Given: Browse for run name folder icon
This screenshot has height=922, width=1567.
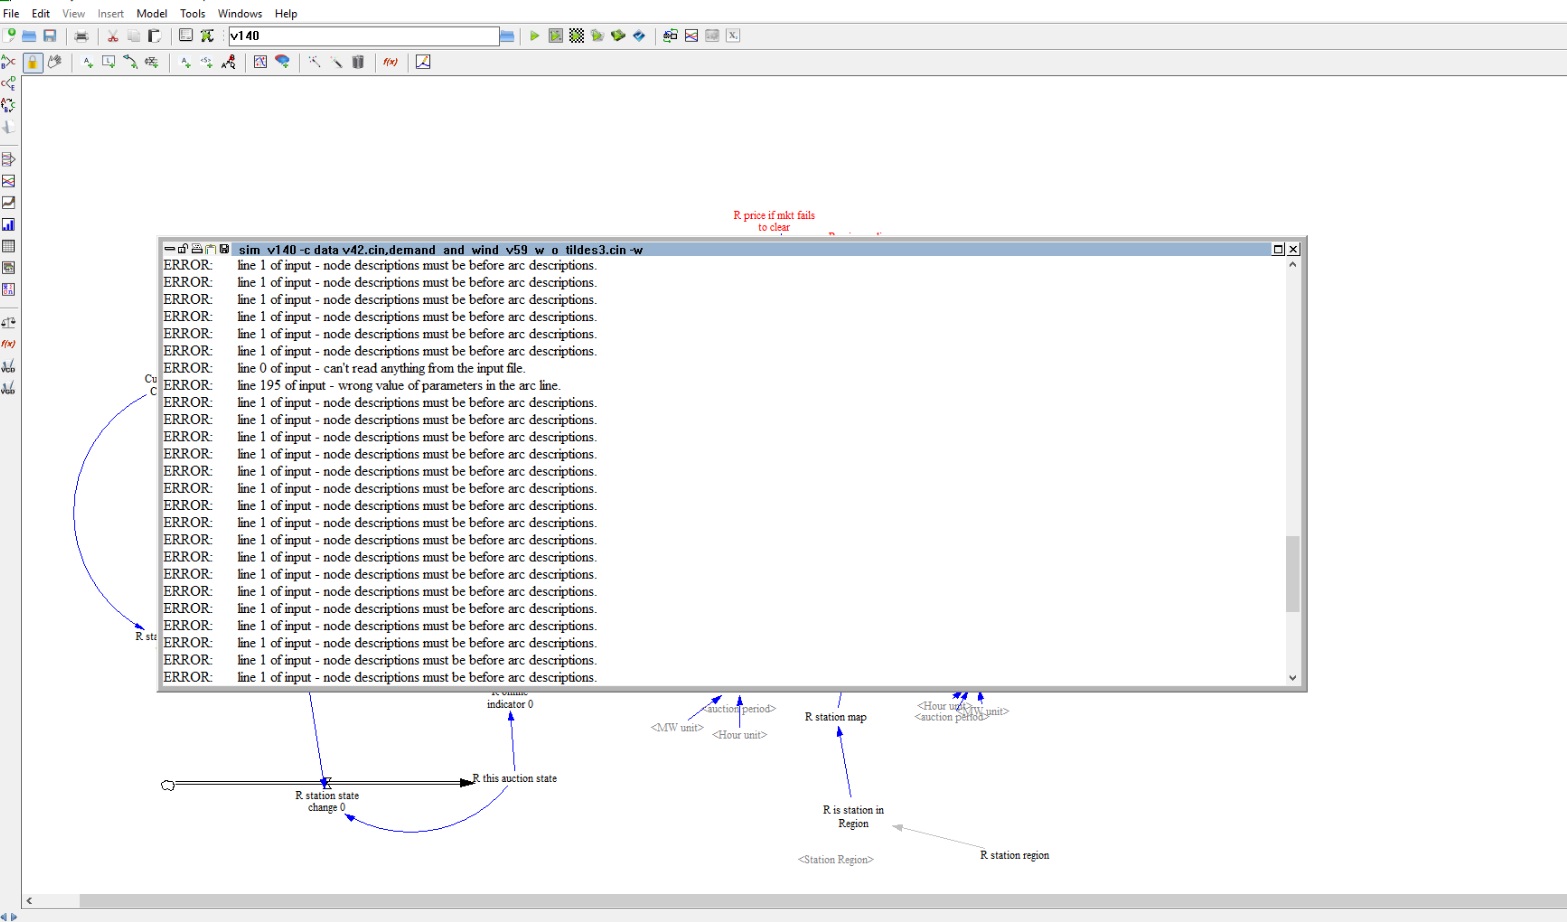Looking at the screenshot, I should coord(507,36).
